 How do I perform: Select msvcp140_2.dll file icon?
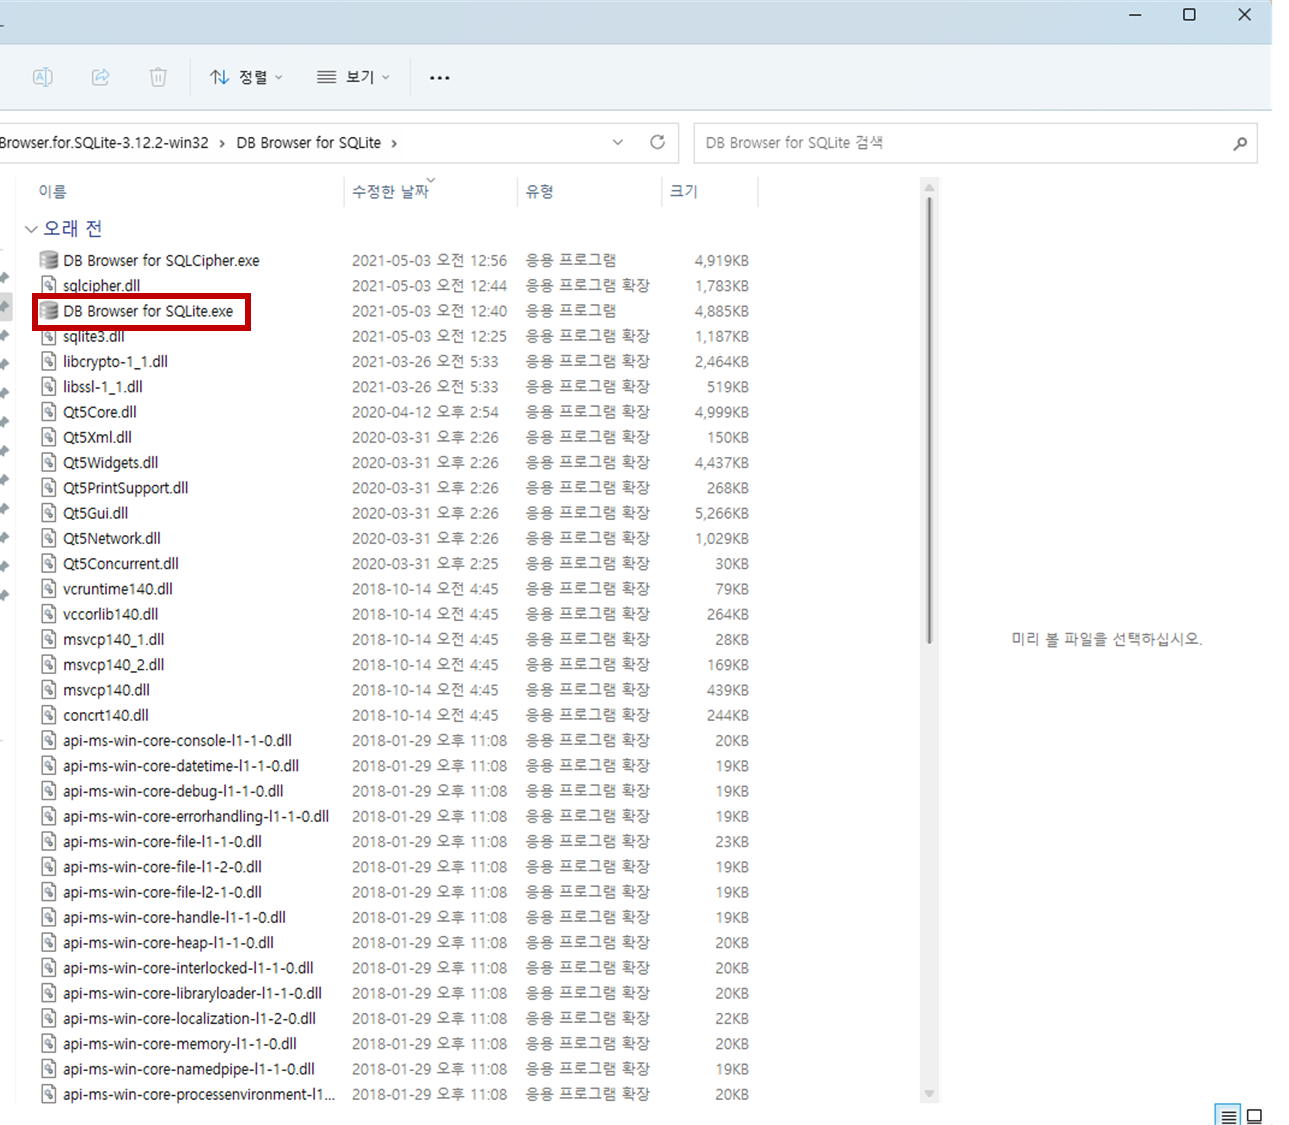[48, 665]
